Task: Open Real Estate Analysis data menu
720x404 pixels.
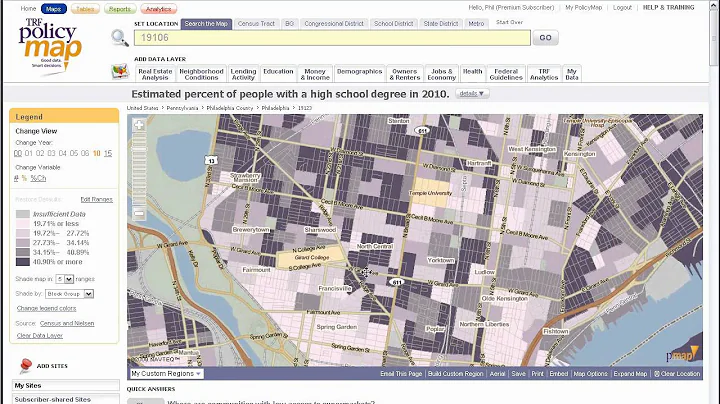Action: 155,74
